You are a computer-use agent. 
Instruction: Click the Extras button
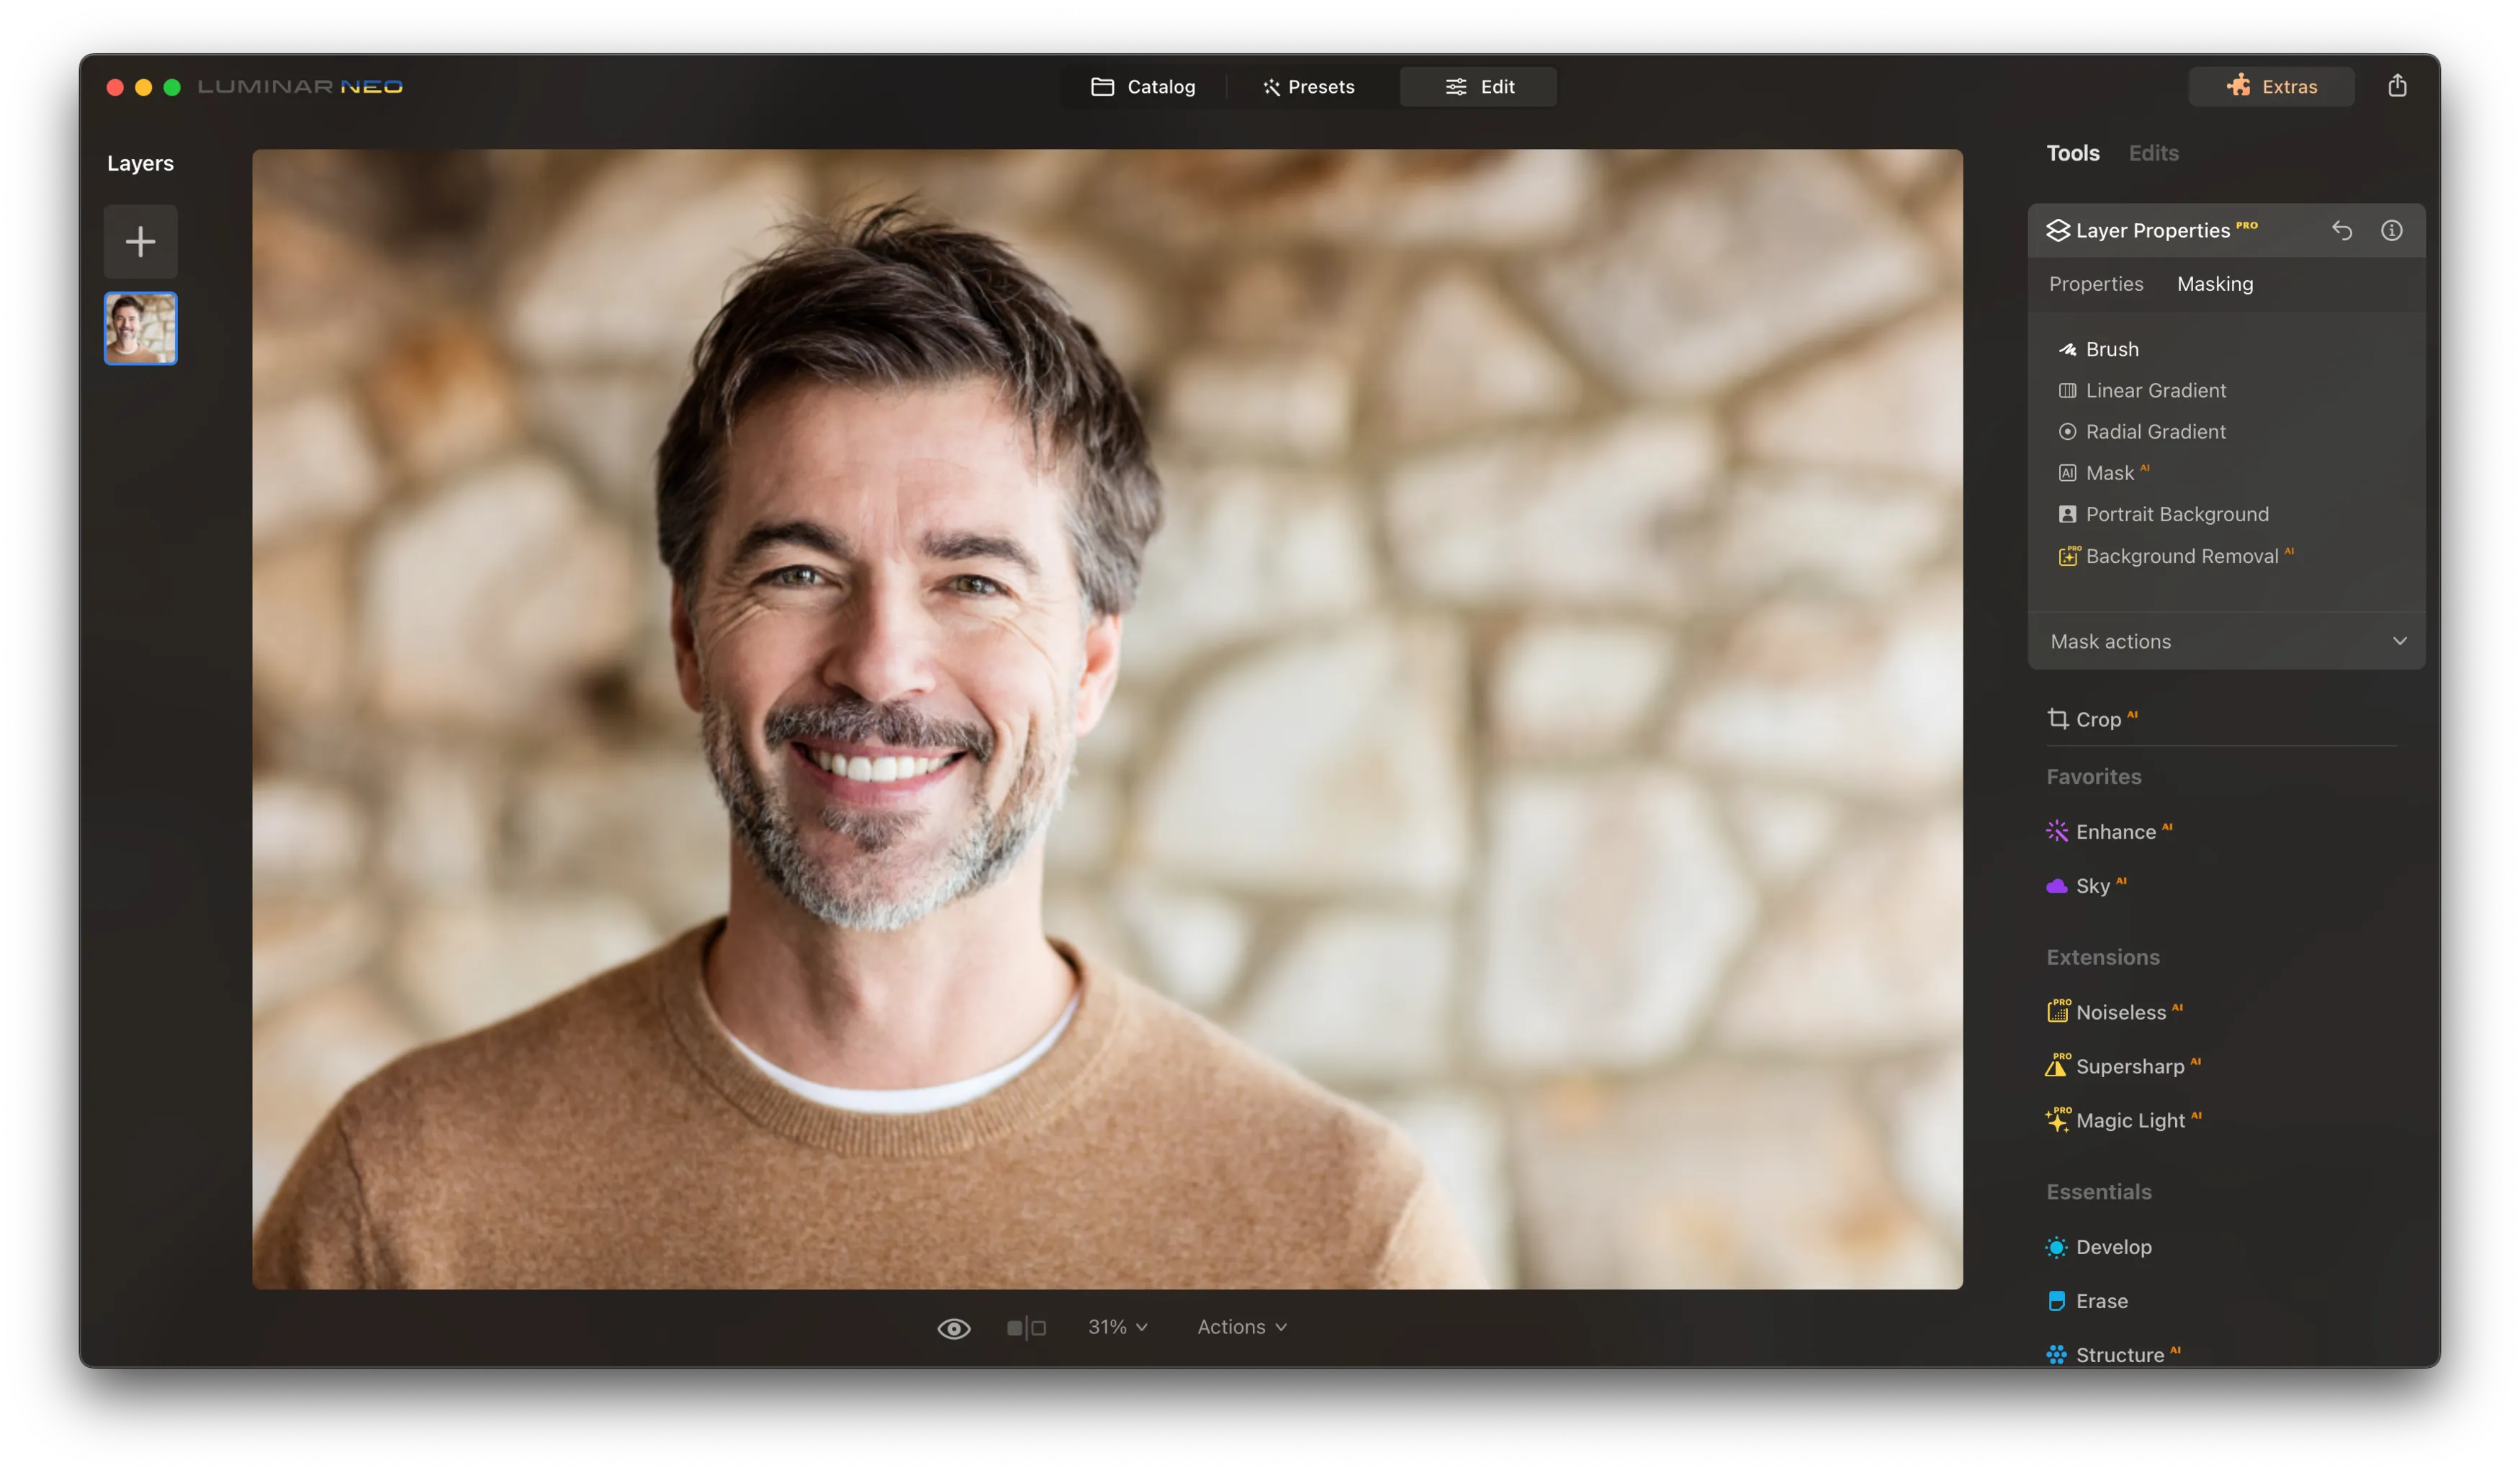[x=2271, y=87]
